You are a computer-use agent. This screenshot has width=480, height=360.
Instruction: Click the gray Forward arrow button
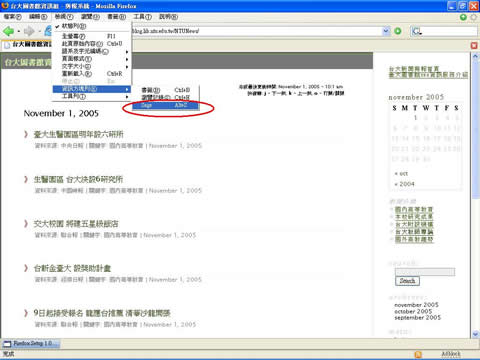tap(29, 31)
